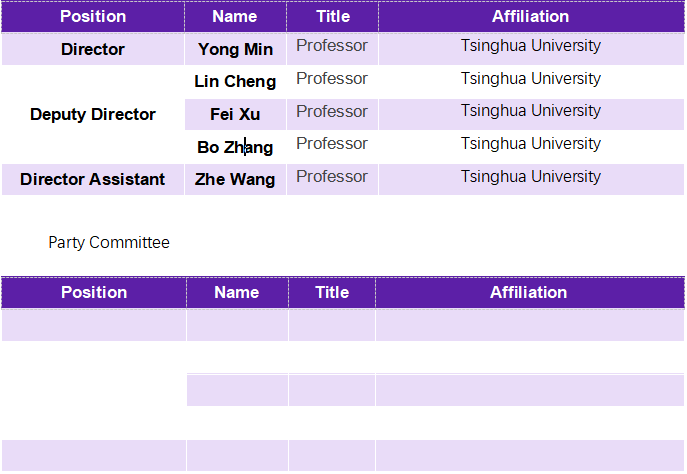This screenshot has height=474, width=687.
Task: Click the Name header in the second table
Action: pos(237,292)
